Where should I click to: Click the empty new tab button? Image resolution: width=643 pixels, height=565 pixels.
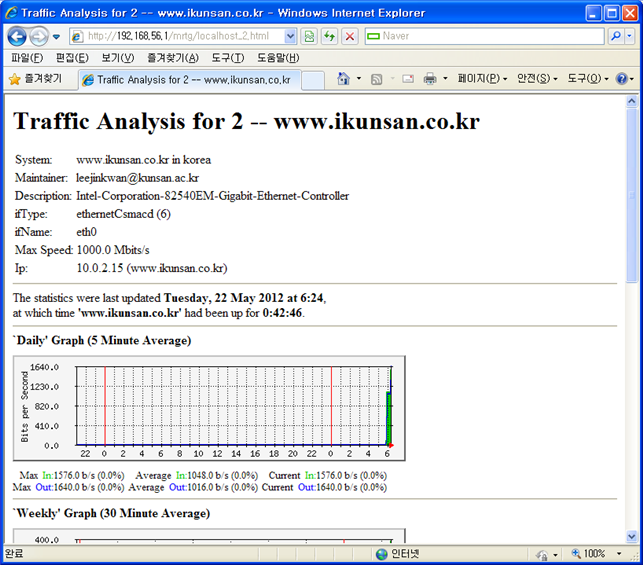313,79
